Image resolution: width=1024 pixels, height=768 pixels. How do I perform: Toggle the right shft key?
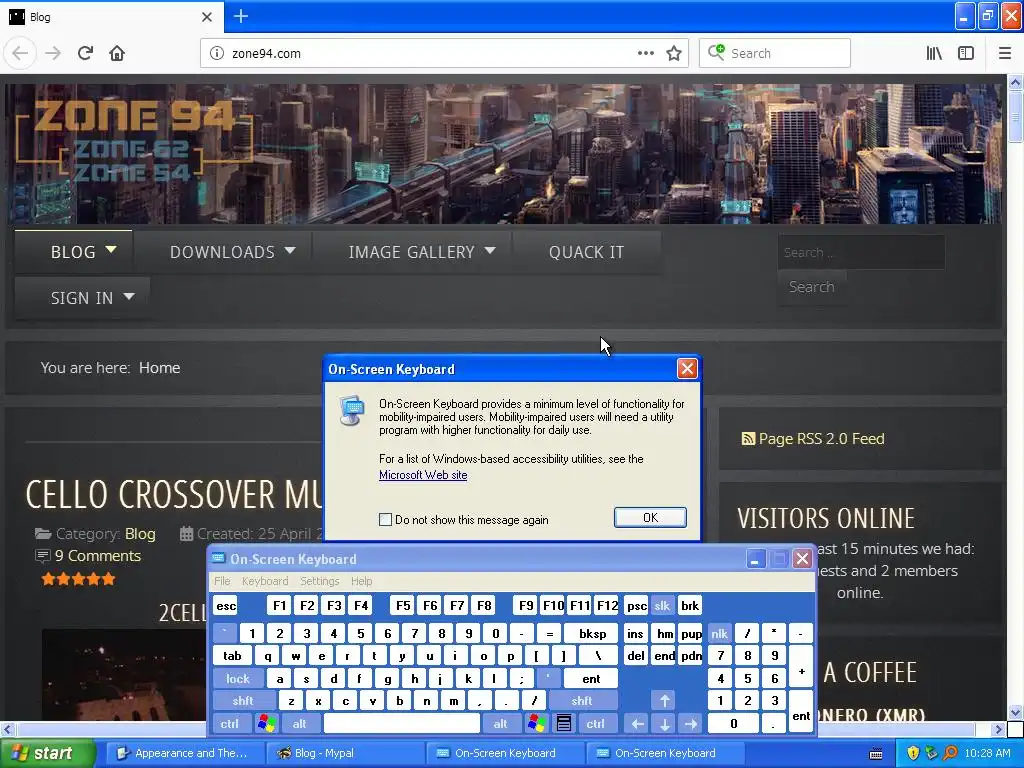[582, 701]
